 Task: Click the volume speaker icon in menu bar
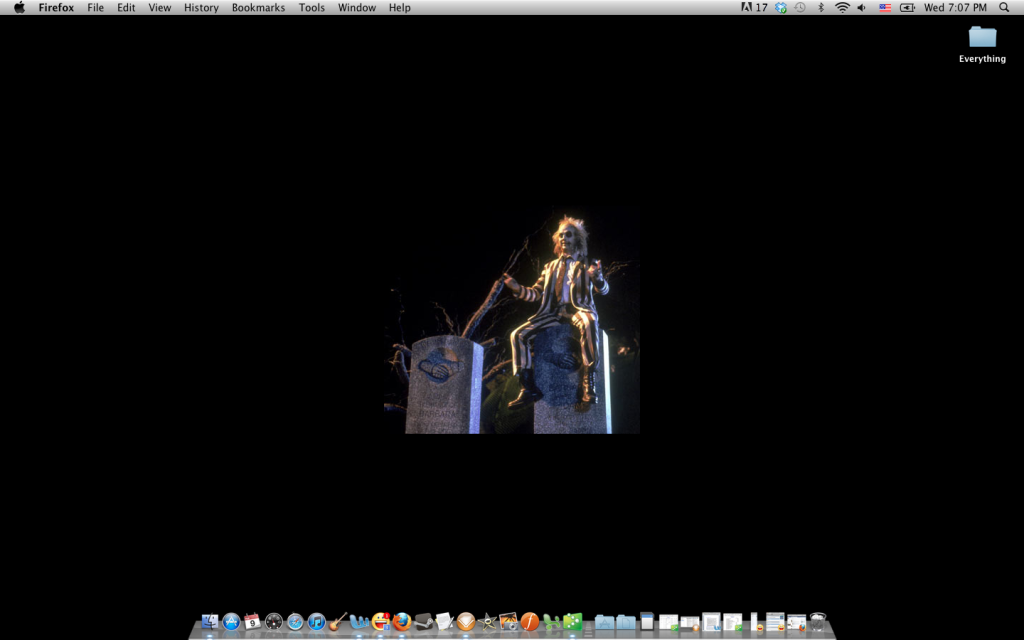point(862,7)
